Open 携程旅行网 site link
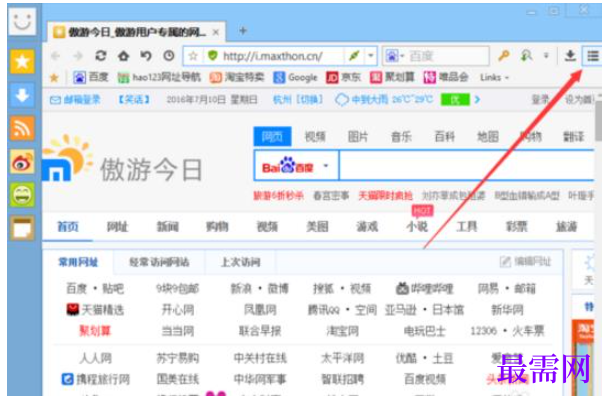 point(96,379)
